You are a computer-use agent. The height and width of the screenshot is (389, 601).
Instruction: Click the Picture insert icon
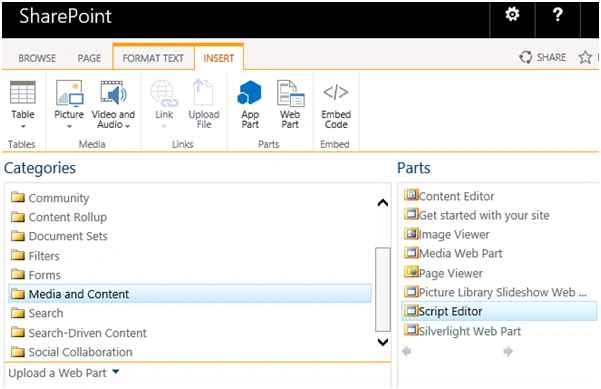[x=69, y=93]
